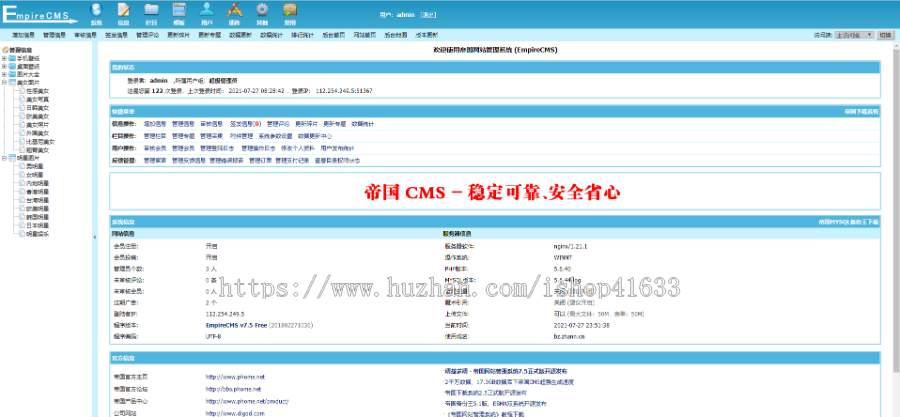Open 附件管理 in the quick menu
900x417 pixels.
pyautogui.click(x=241, y=136)
